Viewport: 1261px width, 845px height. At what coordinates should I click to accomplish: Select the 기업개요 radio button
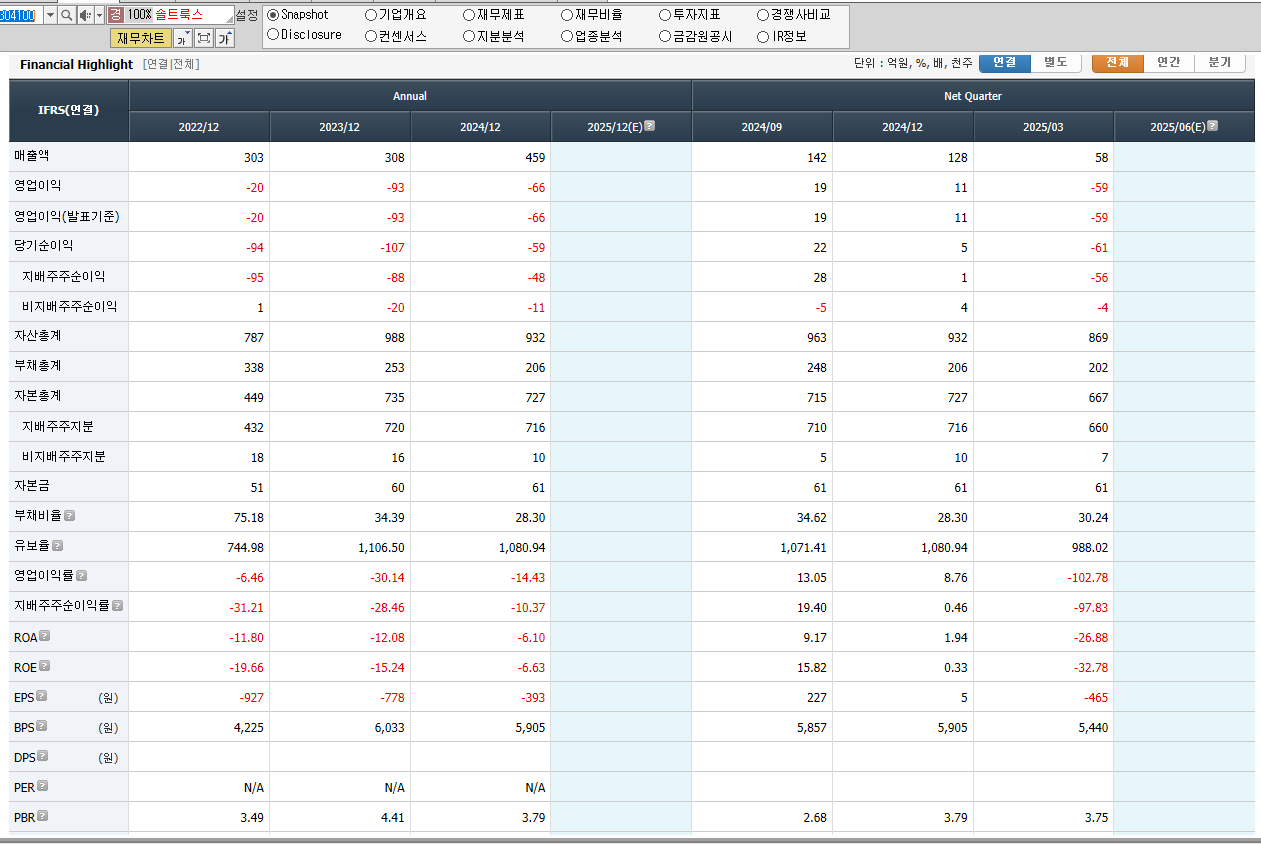[x=371, y=15]
